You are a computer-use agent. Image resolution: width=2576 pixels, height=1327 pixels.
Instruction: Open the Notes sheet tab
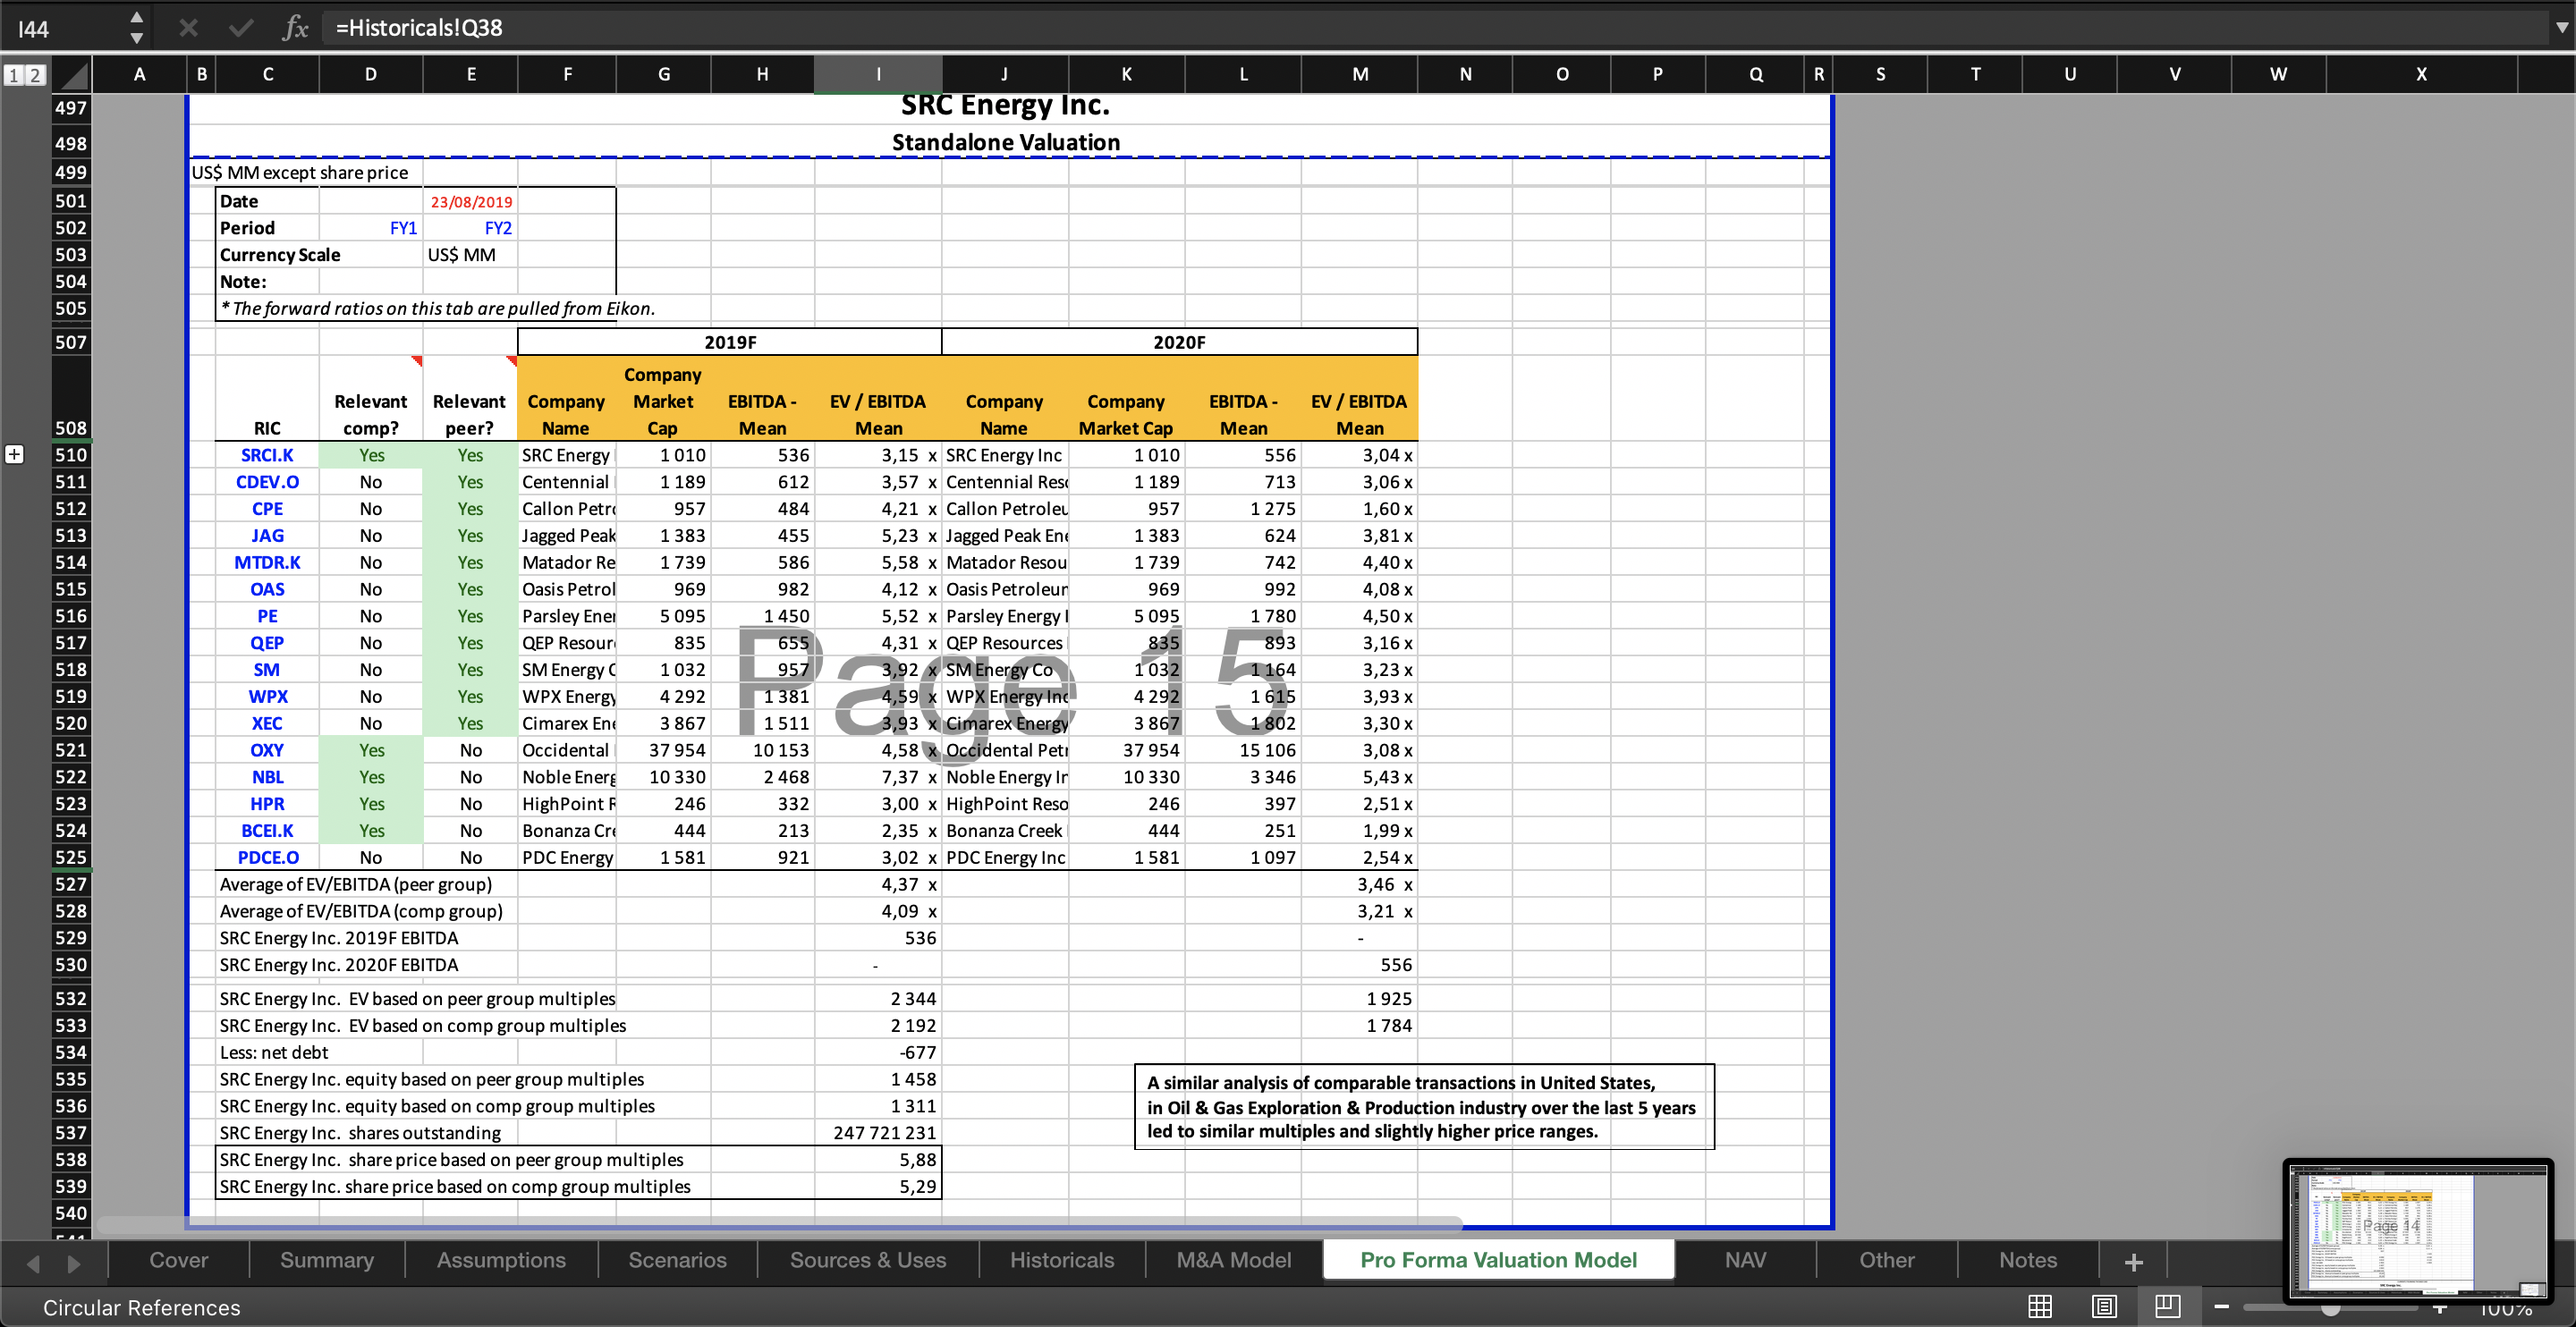[2028, 1260]
